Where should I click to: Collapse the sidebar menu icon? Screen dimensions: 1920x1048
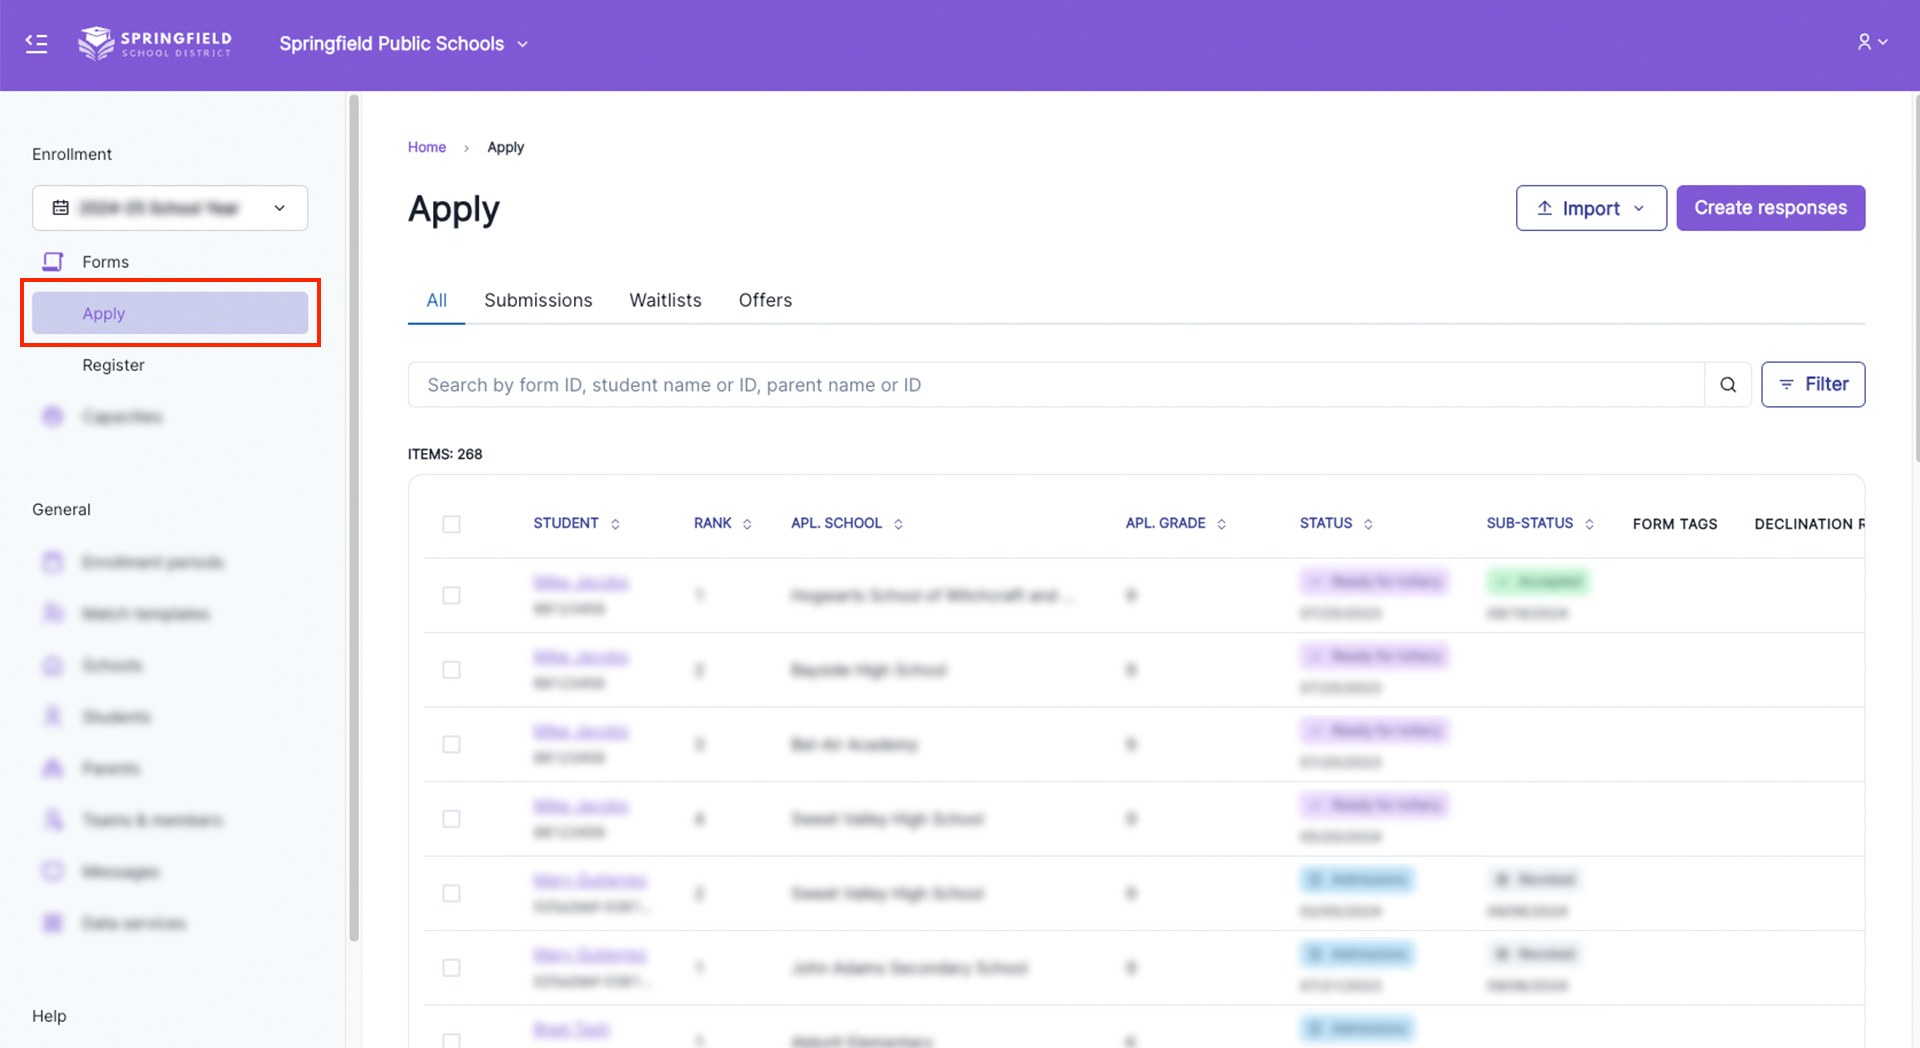coord(37,43)
